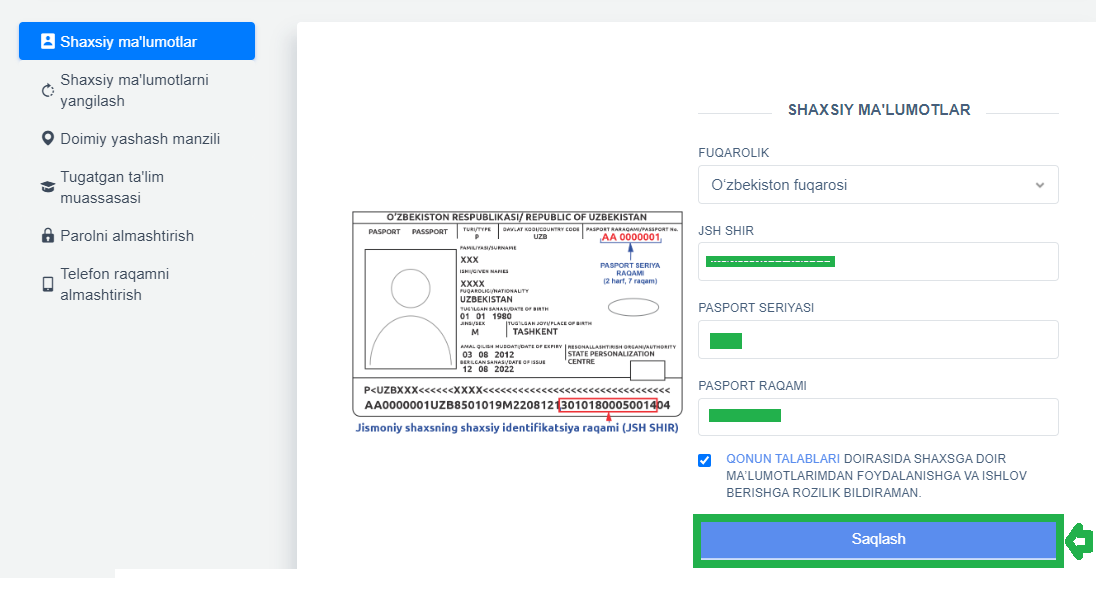Click the red AA 0000001 passport number sample
This screenshot has height=604, width=1096.
point(630,238)
